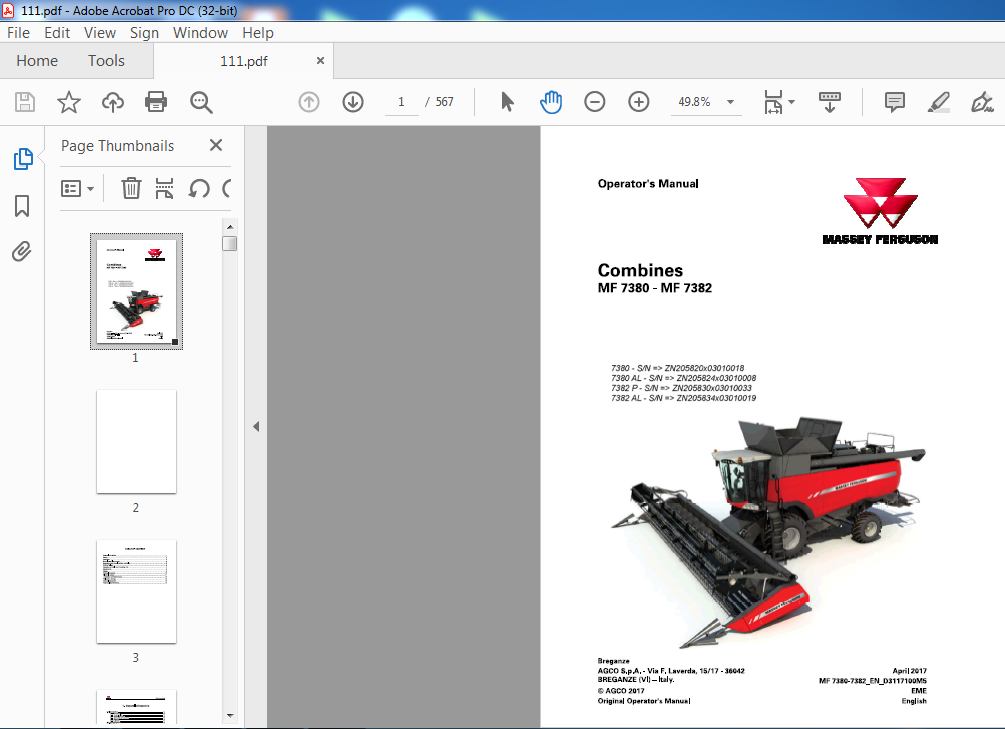Open the Edit menu
This screenshot has height=729, width=1005.
click(x=57, y=33)
